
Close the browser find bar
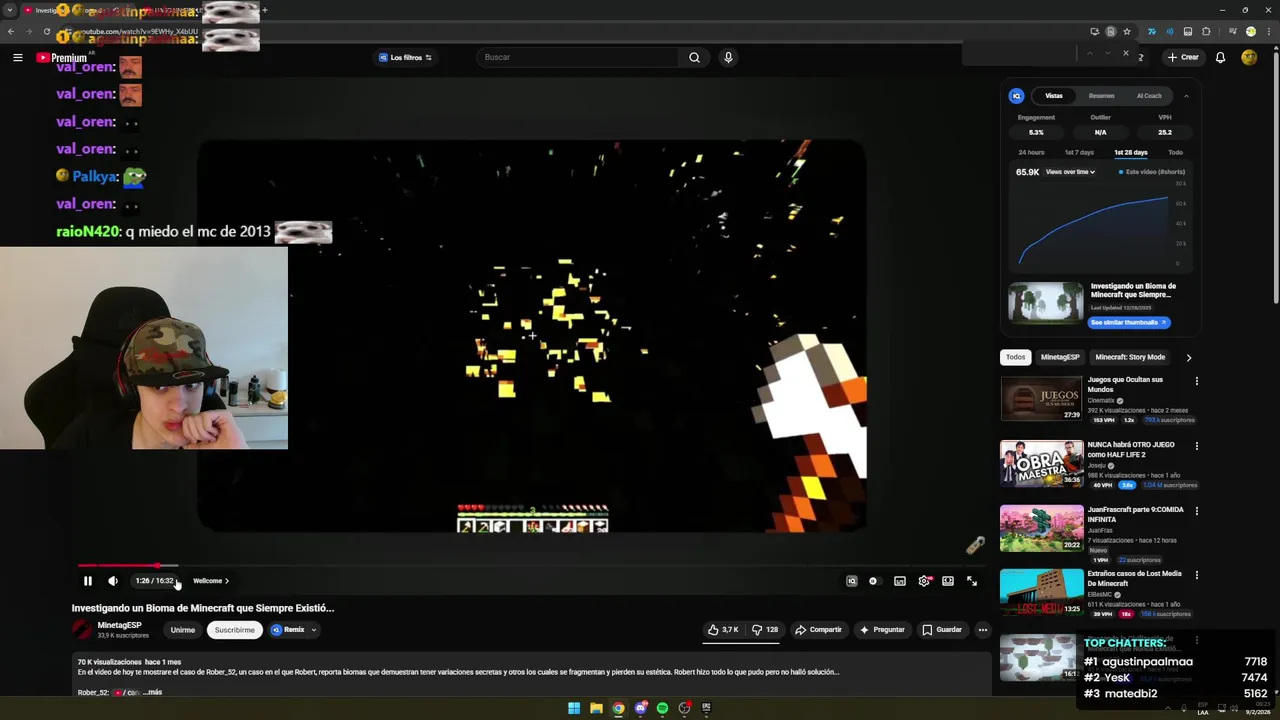1125,53
